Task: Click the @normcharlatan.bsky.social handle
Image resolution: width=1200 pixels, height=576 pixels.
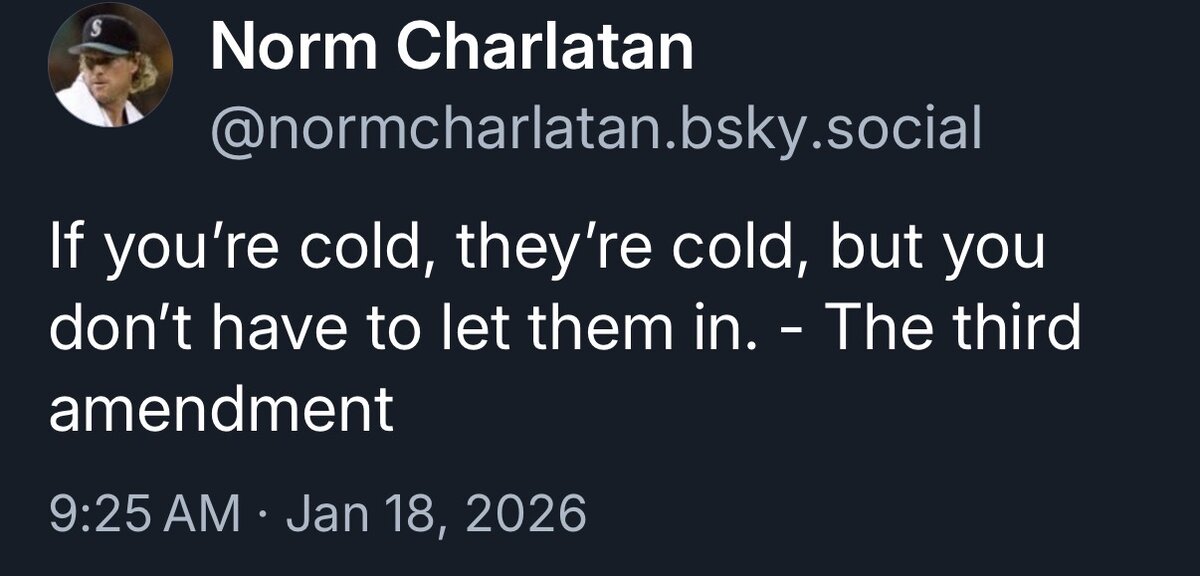Action: 596,130
